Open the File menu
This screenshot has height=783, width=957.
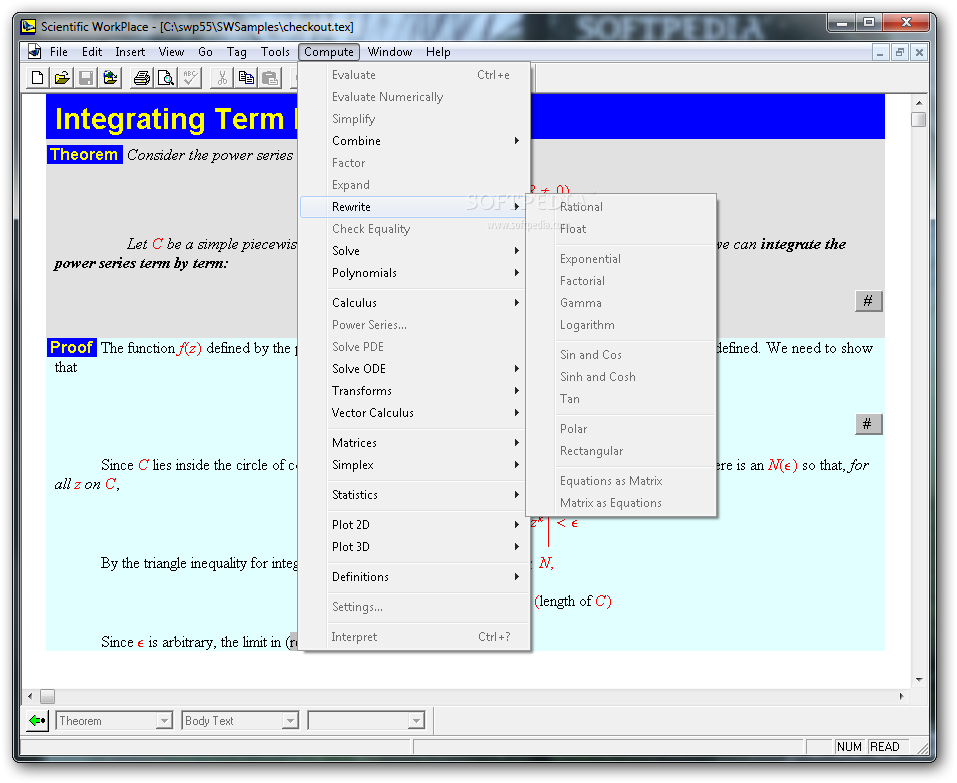(59, 52)
